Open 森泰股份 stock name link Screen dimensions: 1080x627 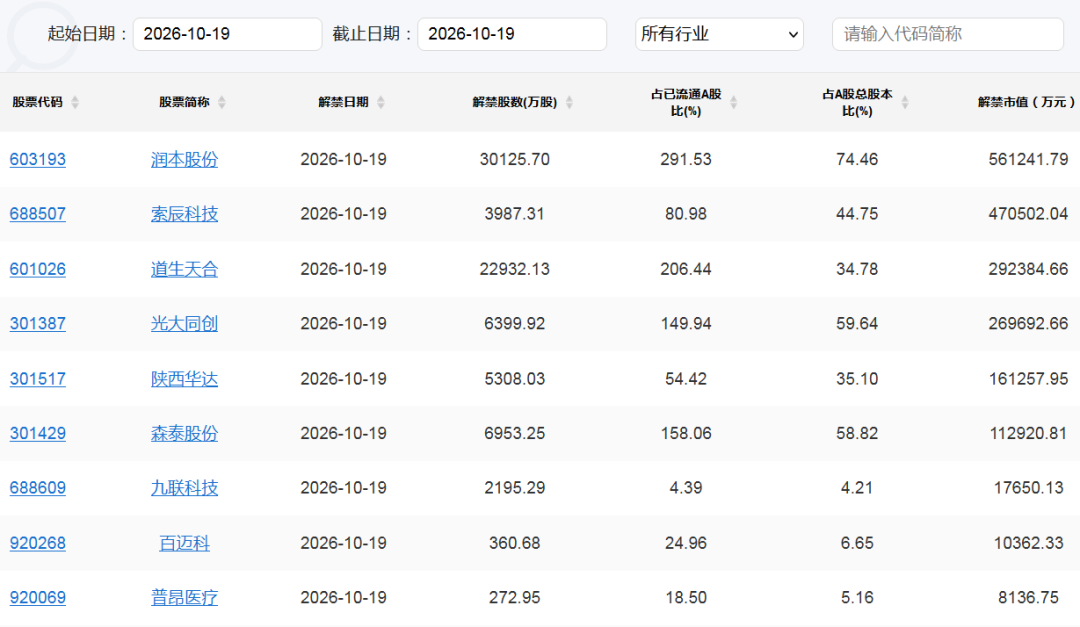185,433
